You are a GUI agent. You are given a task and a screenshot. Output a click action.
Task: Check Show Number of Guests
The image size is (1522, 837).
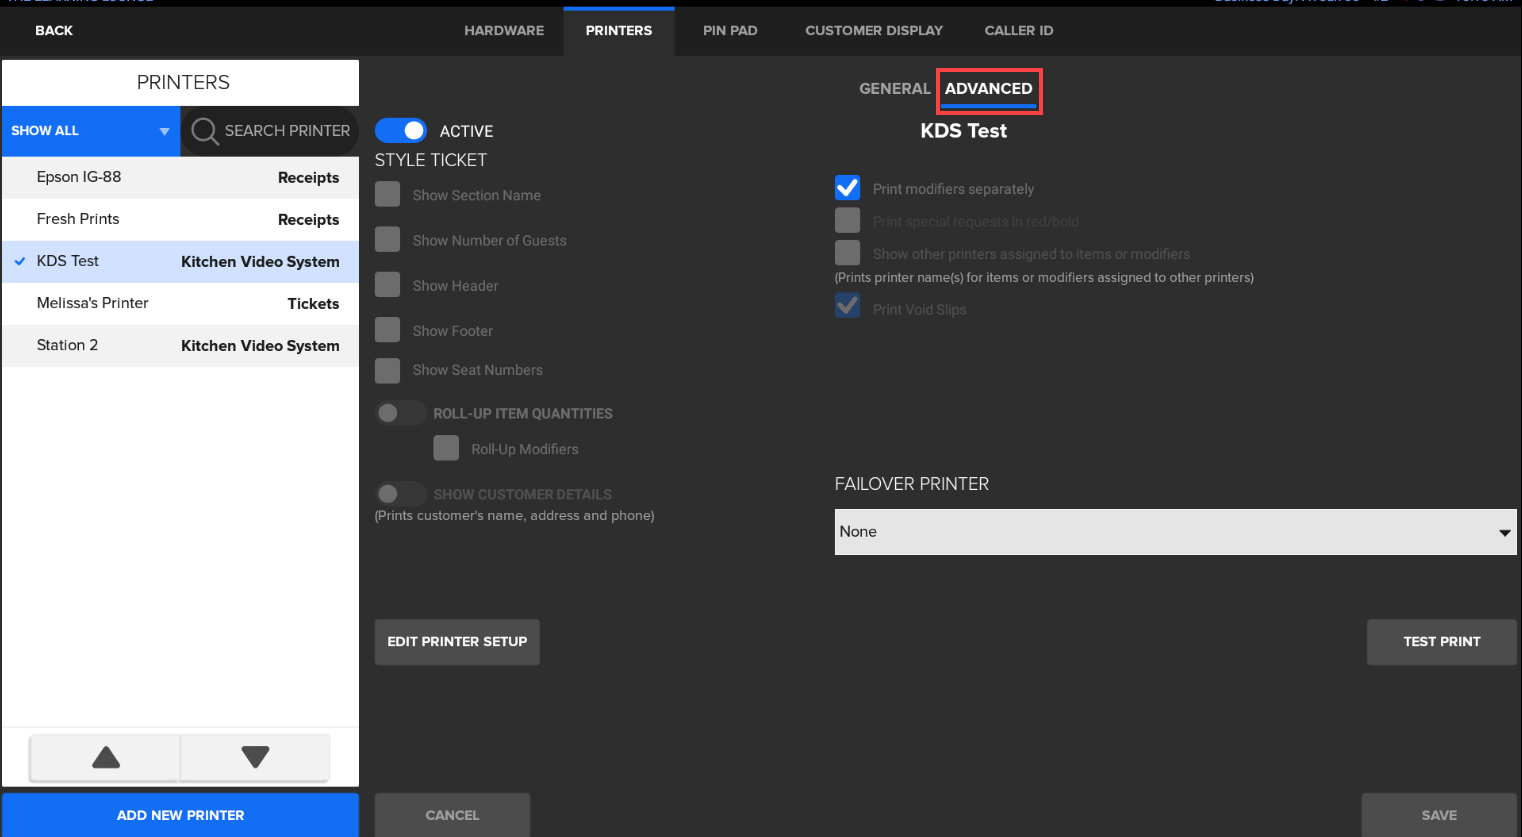388,240
